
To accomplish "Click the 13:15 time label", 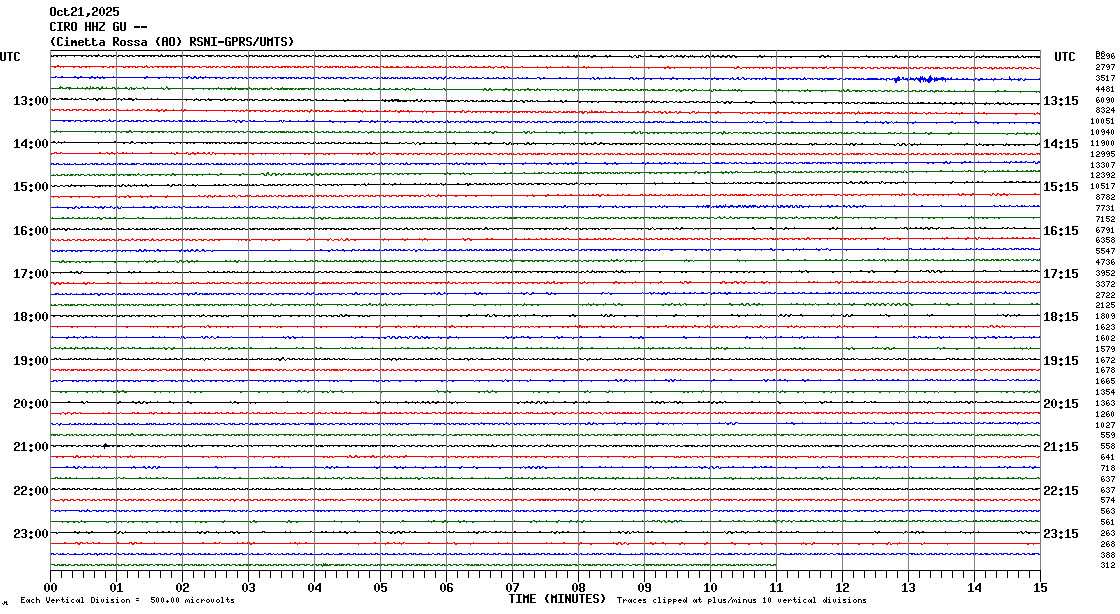I will [x=1061, y=101].
